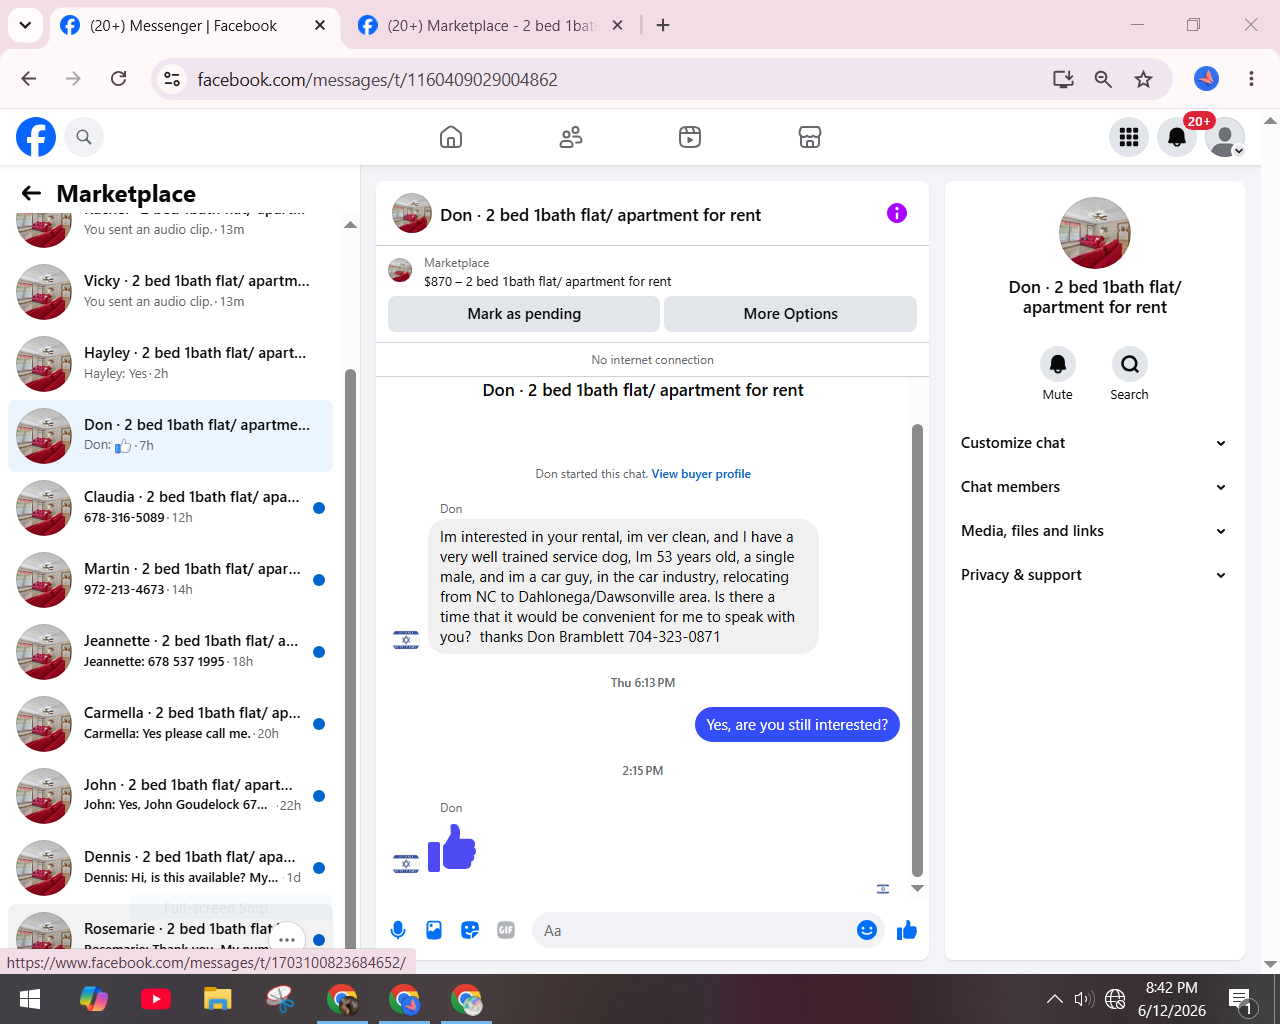Click the Mark as pending button
Image resolution: width=1280 pixels, height=1024 pixels.
[524, 314]
